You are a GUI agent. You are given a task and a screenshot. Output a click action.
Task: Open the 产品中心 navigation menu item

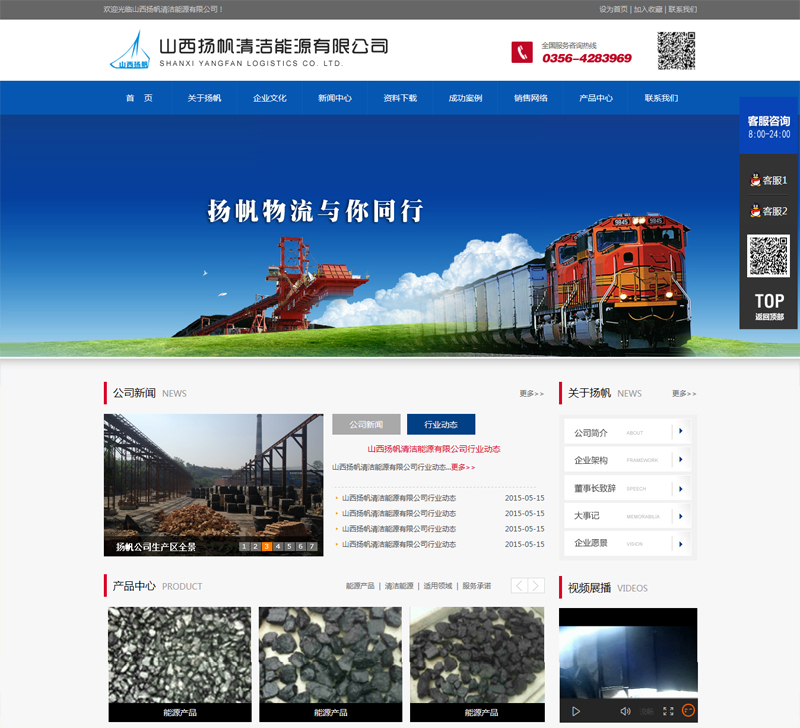point(596,98)
